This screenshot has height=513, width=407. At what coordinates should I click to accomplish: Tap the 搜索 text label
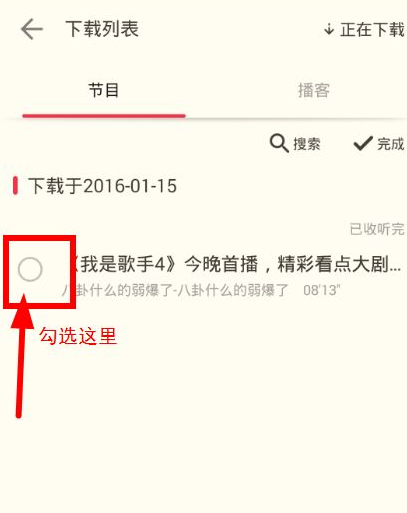[x=307, y=144]
